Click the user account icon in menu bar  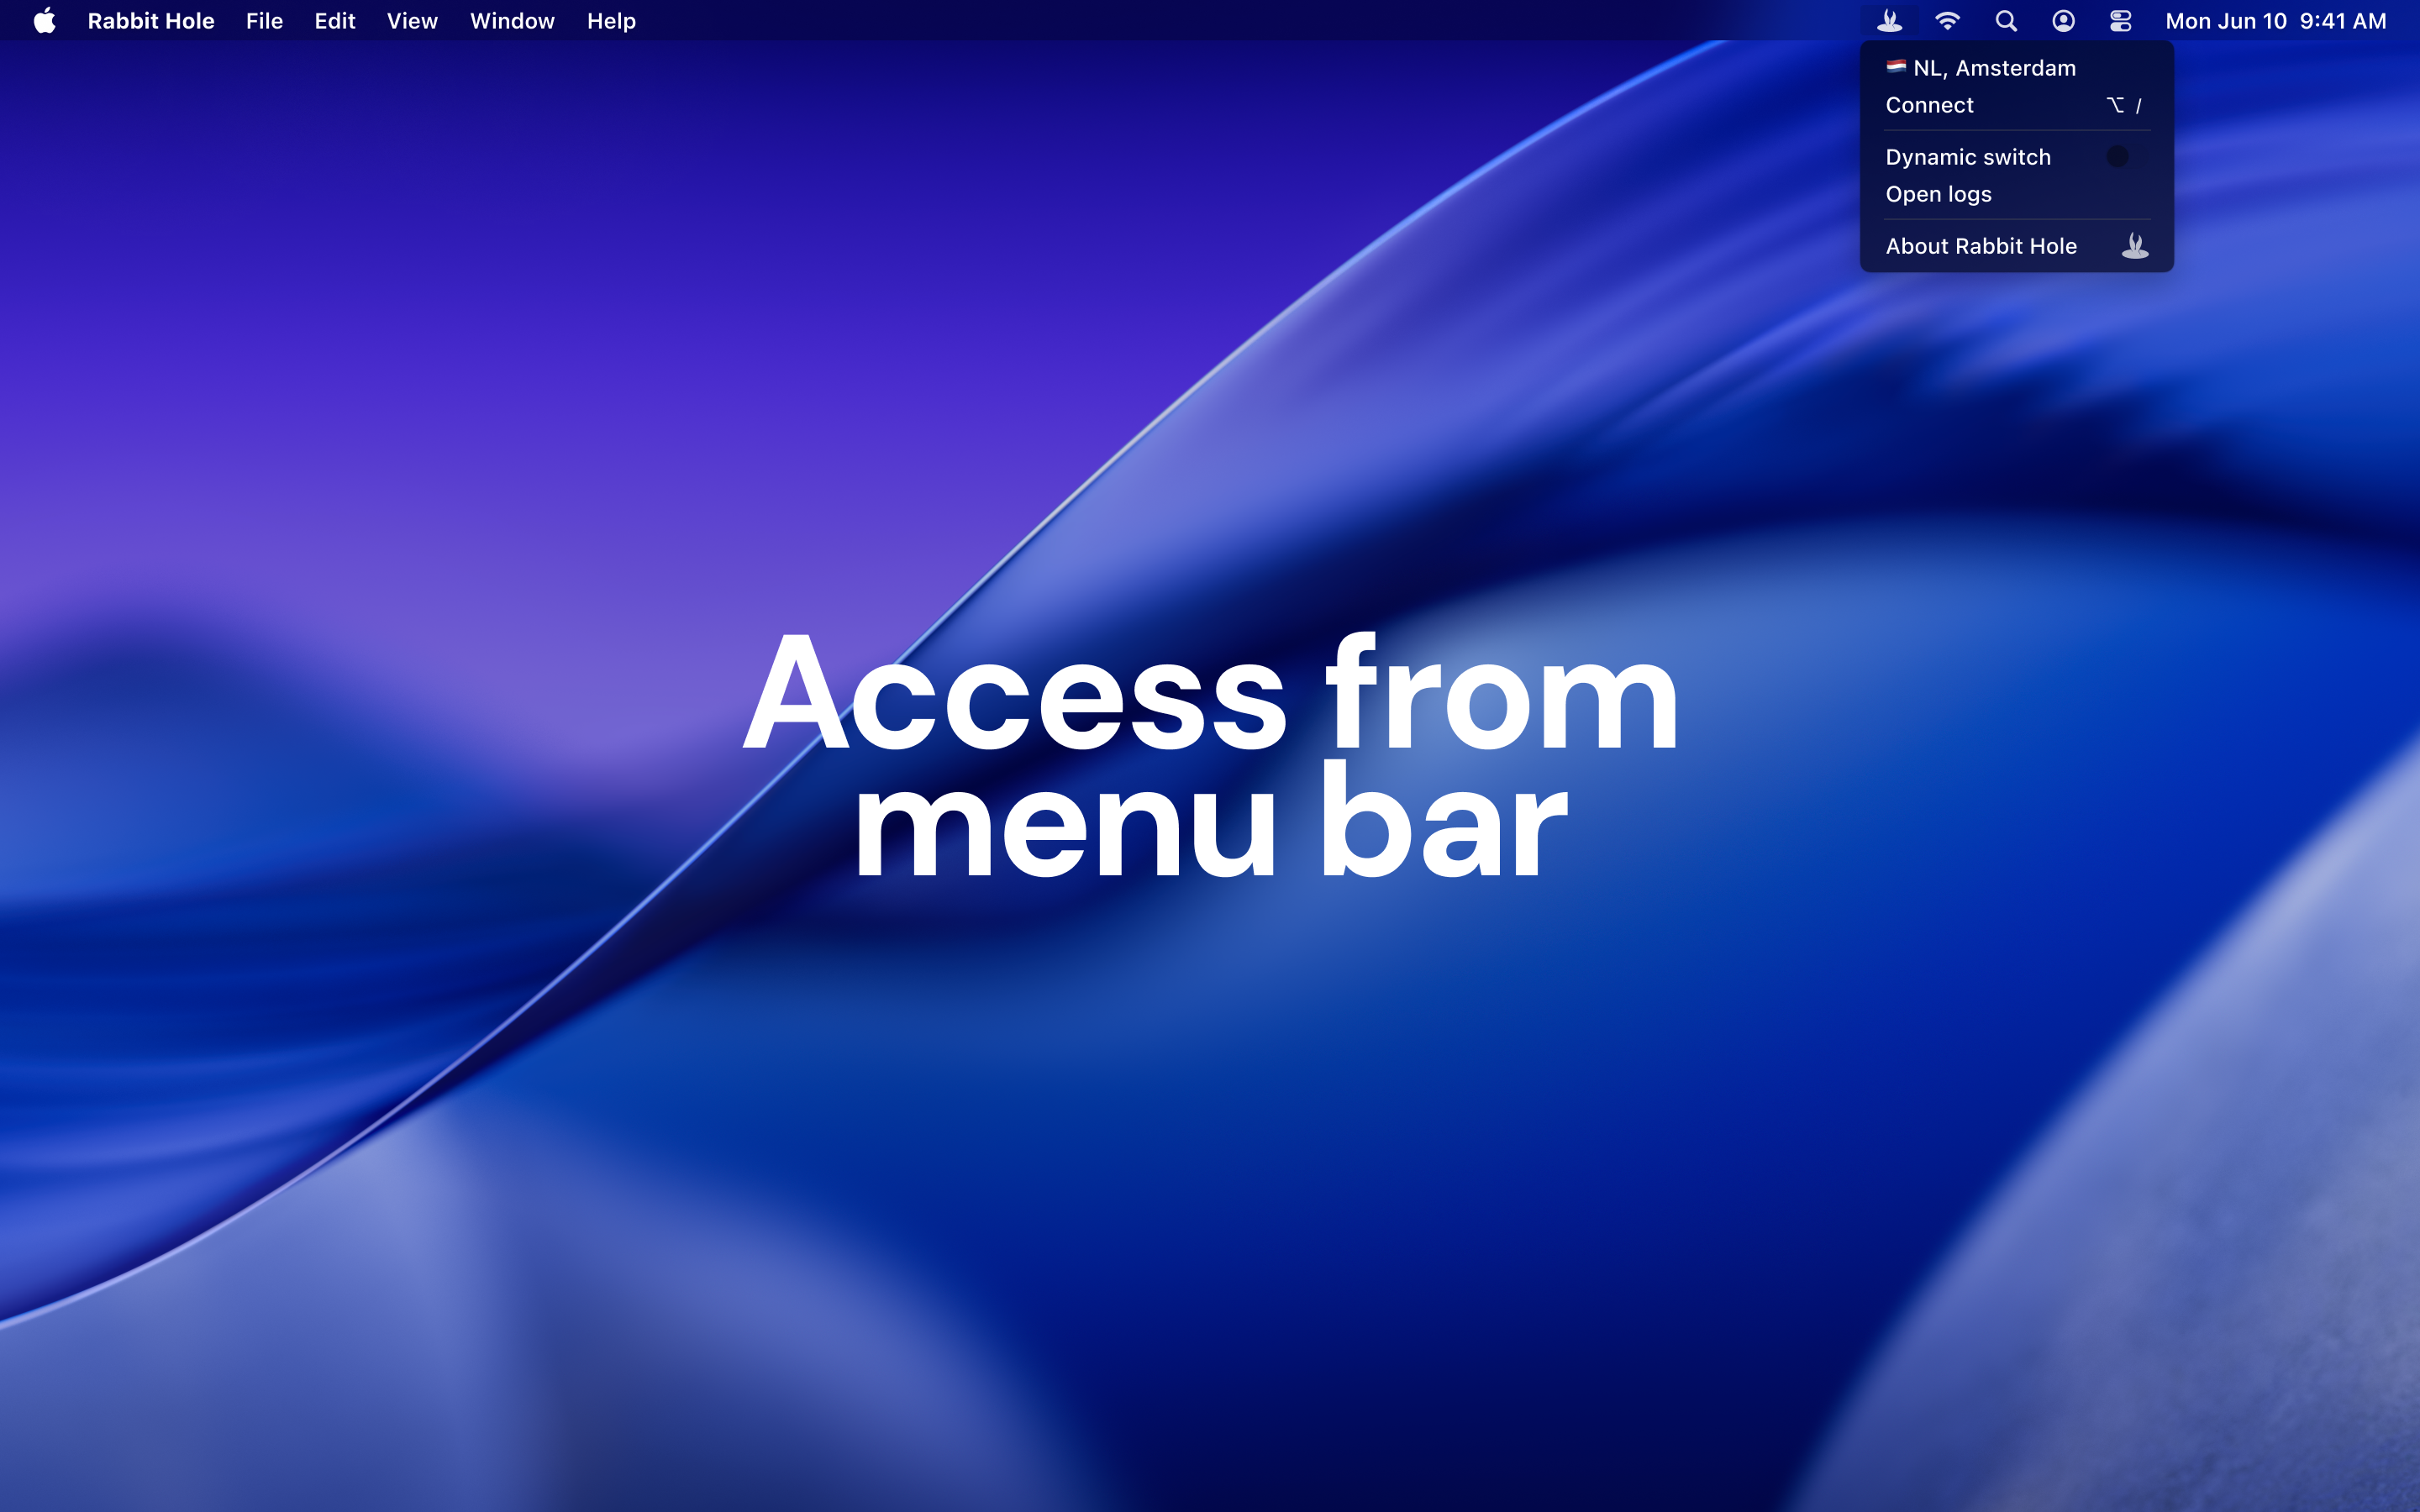(x=2063, y=20)
